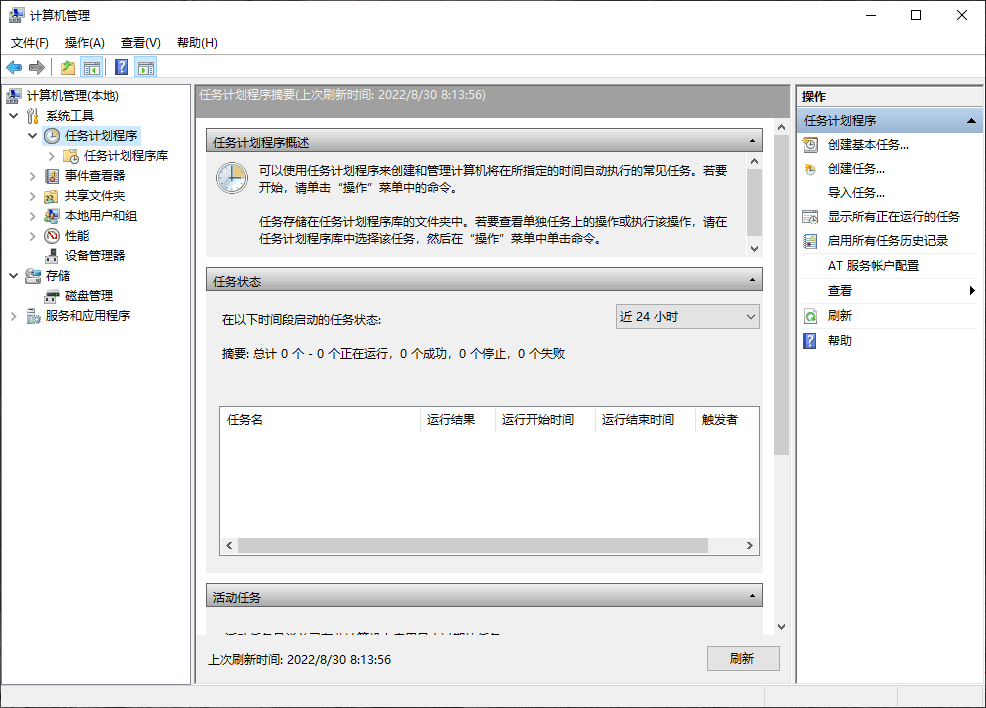Screen dimensions: 986x708
Task: Click the 共享文件夹 icon in tree
Action: [52, 196]
